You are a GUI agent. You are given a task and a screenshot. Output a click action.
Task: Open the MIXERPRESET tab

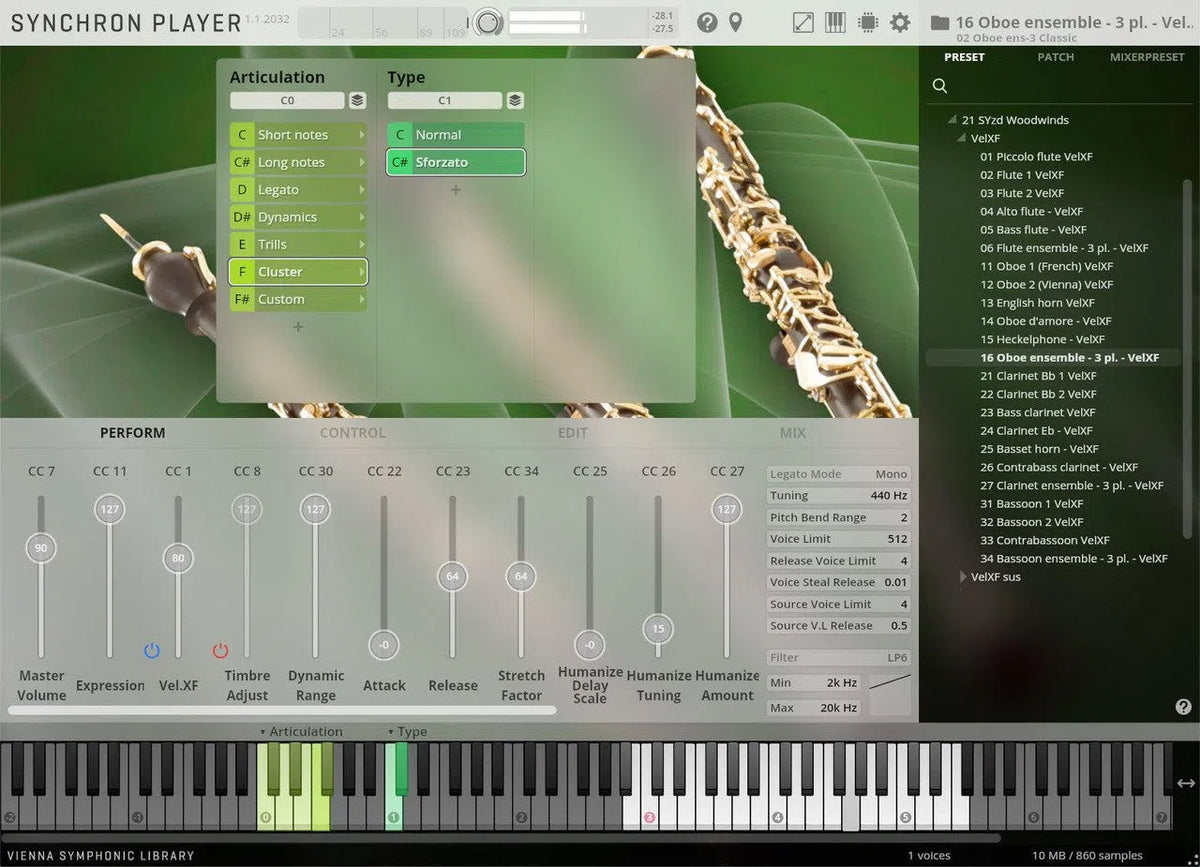tap(1146, 57)
